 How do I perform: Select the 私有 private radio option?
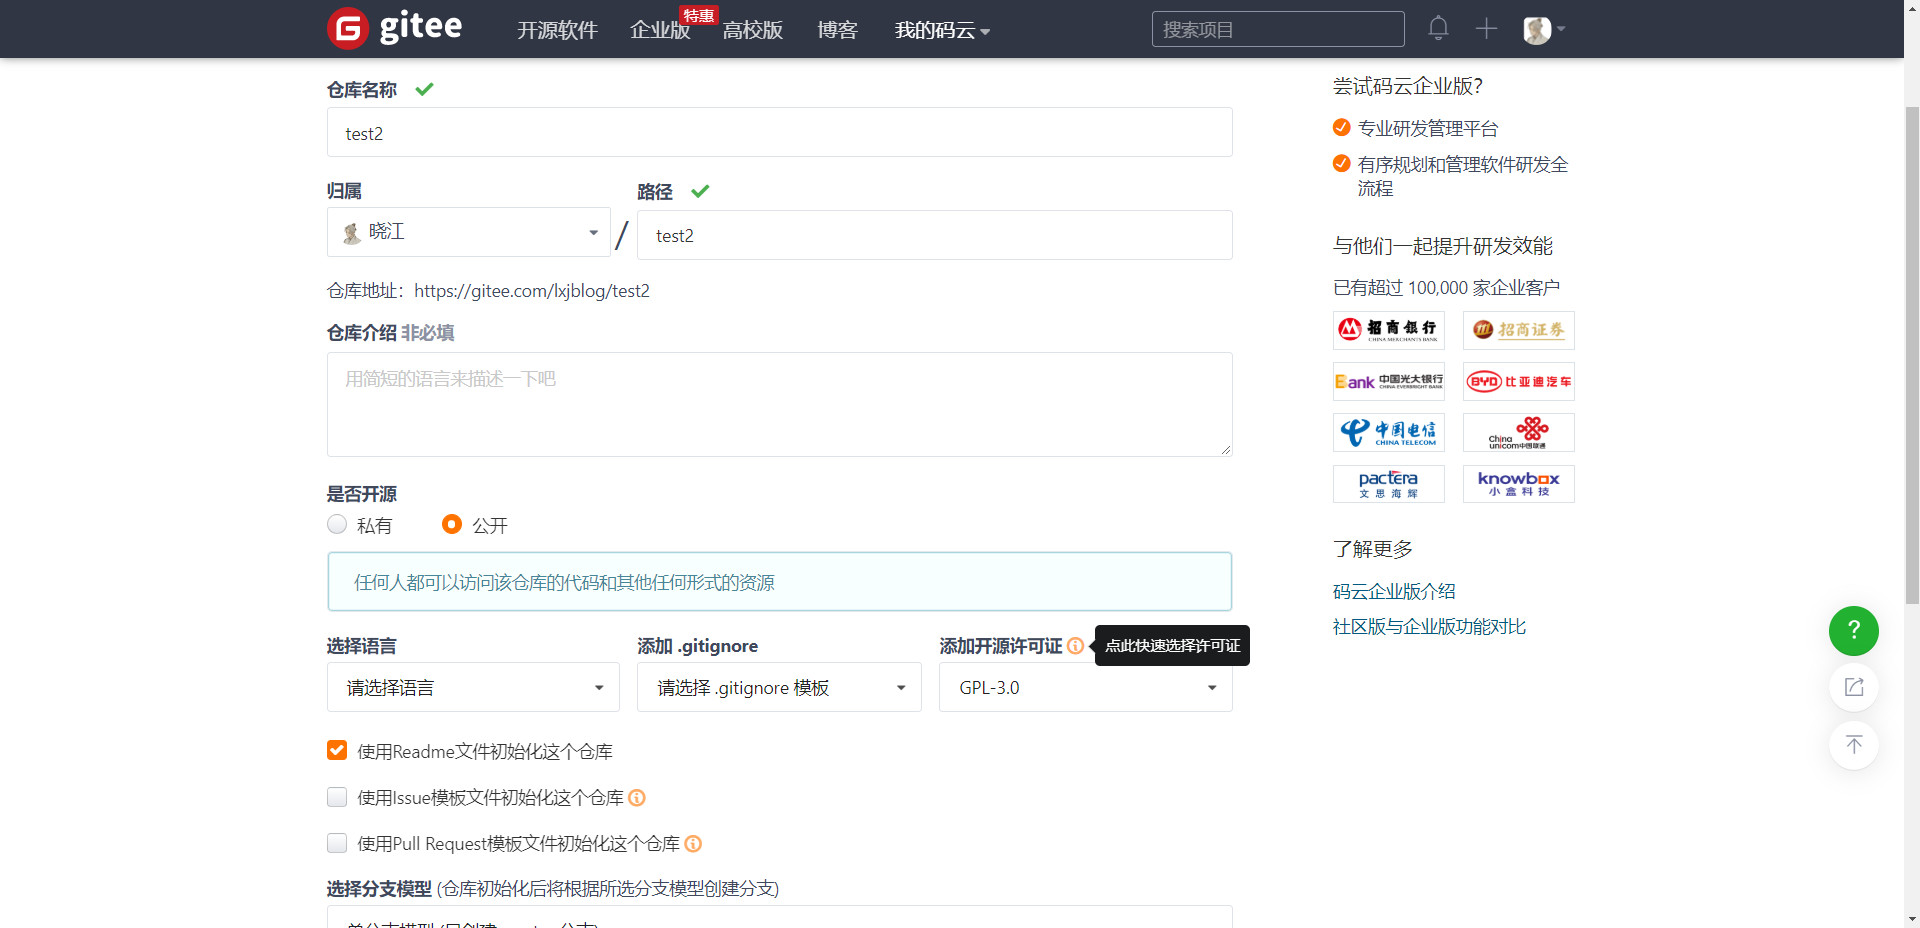337,525
